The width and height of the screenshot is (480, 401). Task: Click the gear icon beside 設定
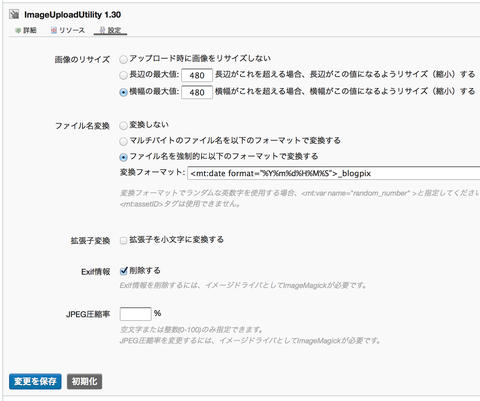tap(103, 30)
